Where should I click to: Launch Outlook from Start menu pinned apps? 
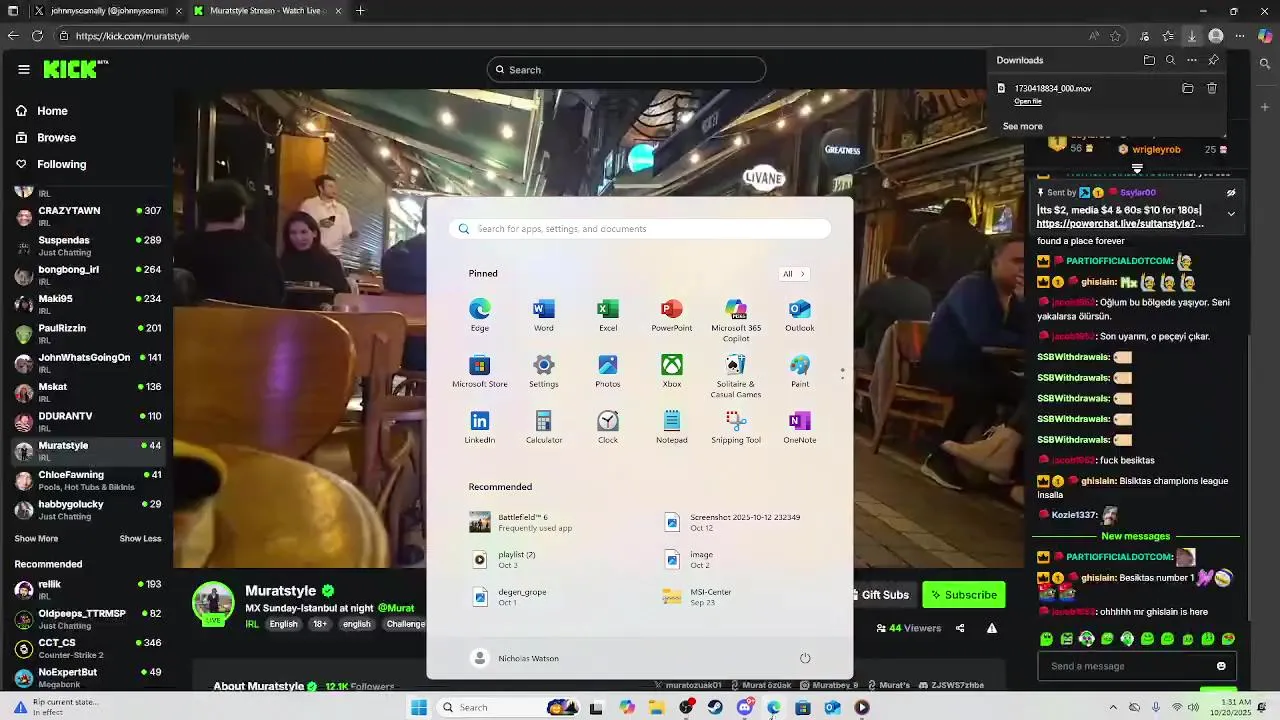click(x=800, y=315)
